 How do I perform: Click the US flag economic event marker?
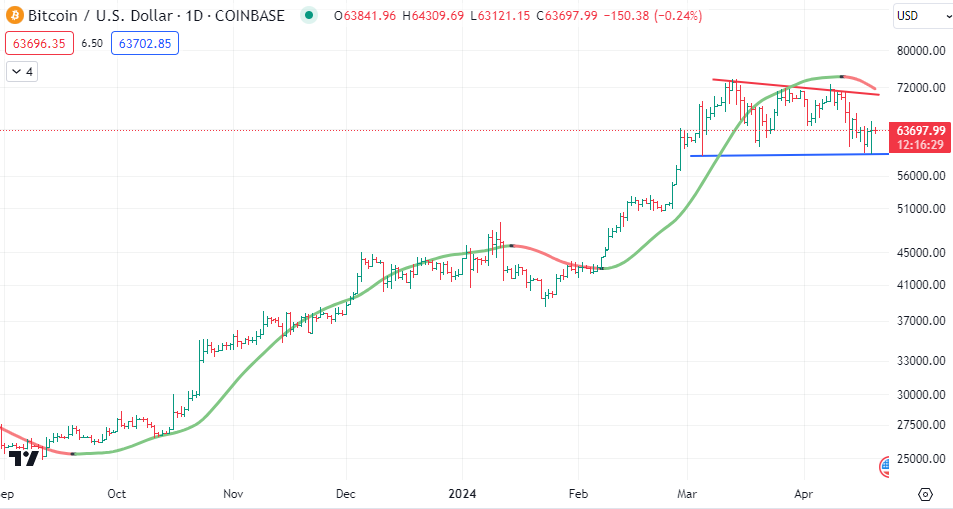click(886, 465)
